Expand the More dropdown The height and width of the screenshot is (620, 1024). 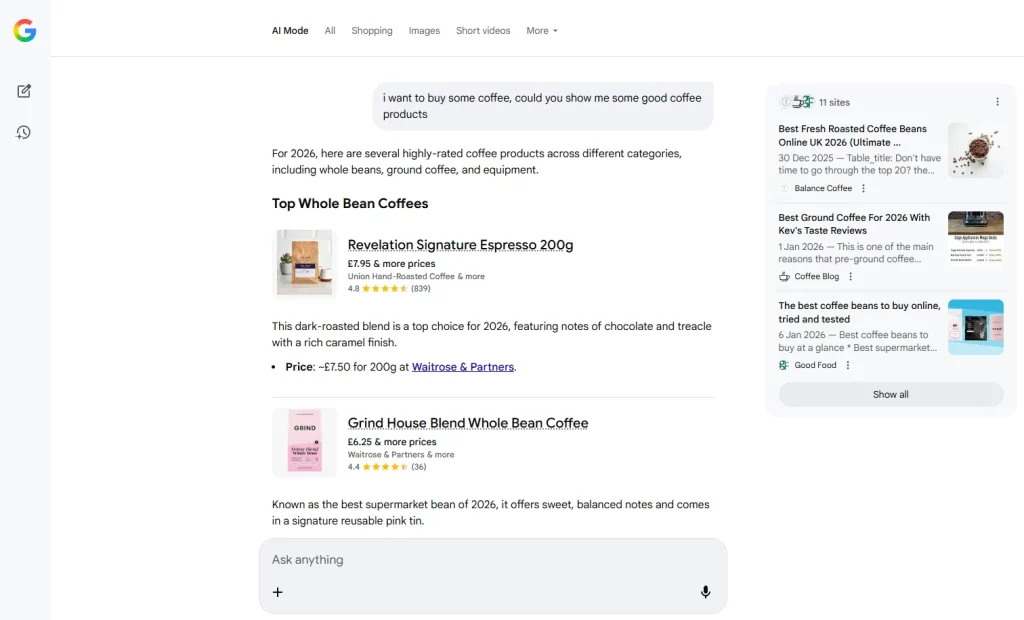pyautogui.click(x=542, y=31)
